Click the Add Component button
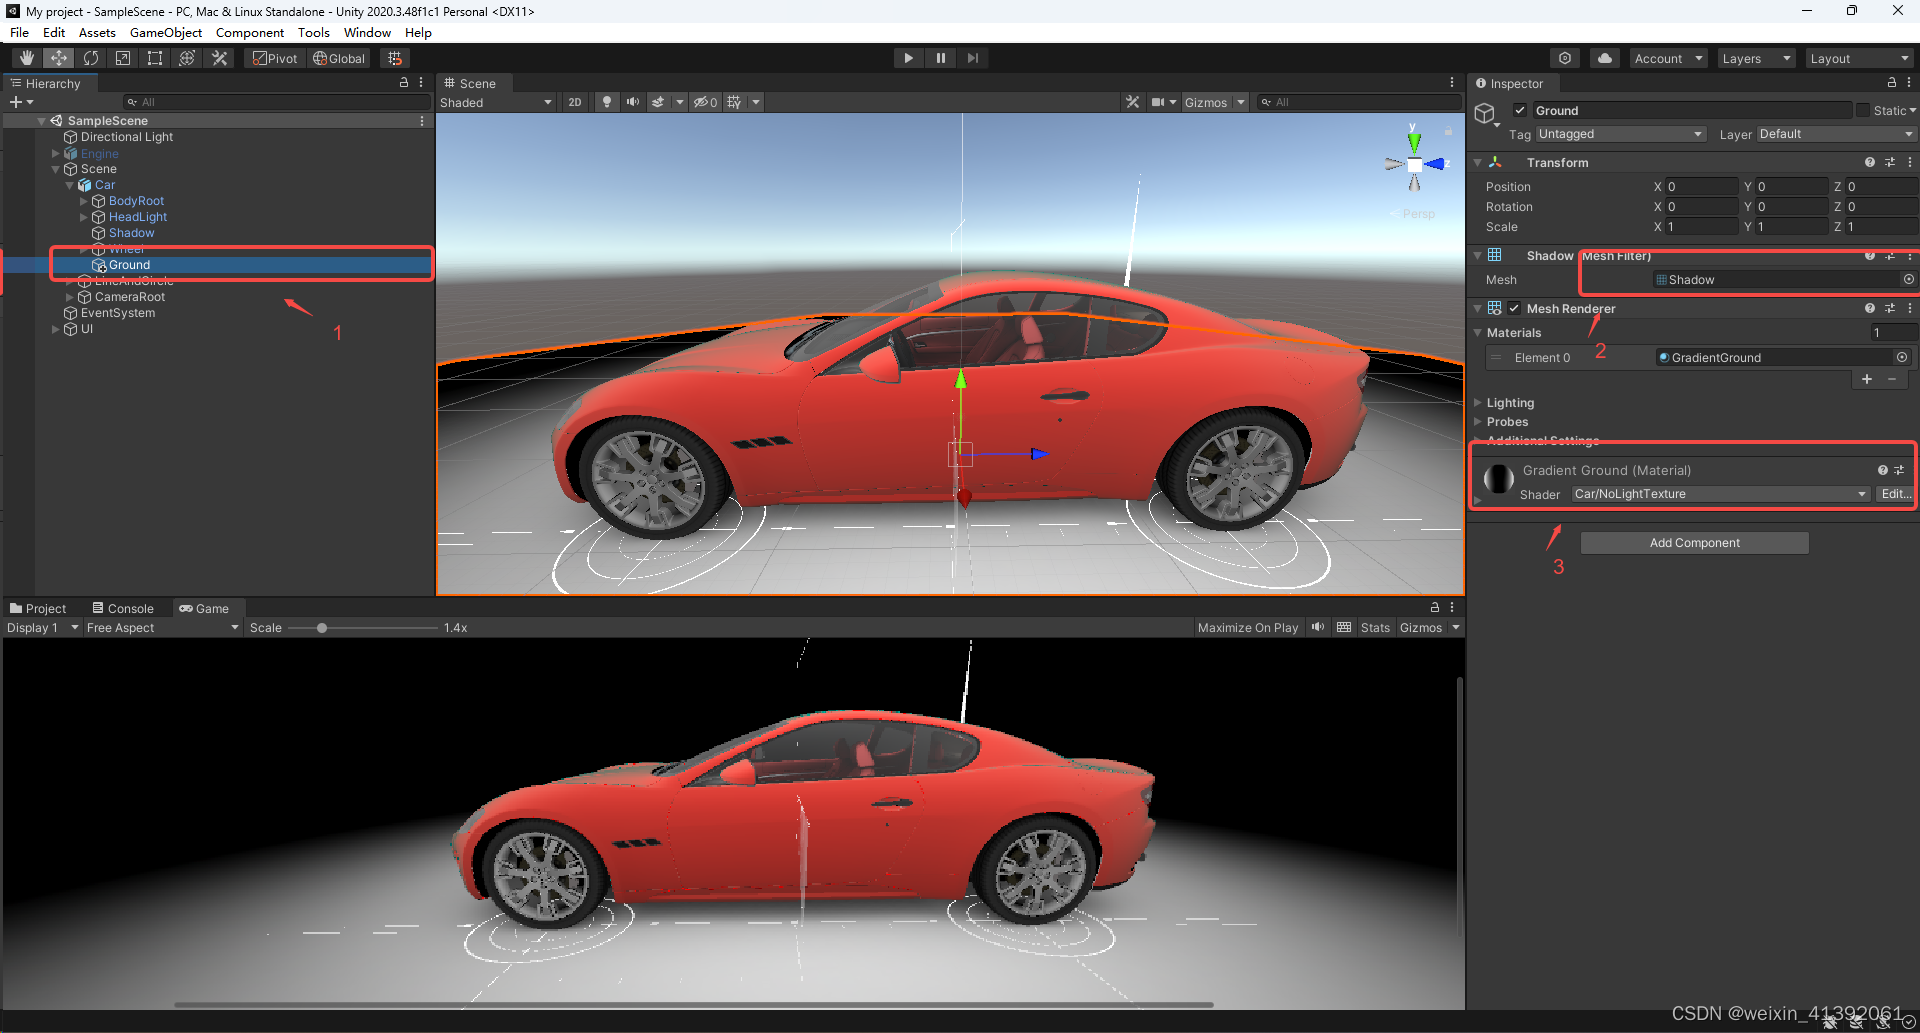This screenshot has width=1920, height=1033. coord(1693,542)
